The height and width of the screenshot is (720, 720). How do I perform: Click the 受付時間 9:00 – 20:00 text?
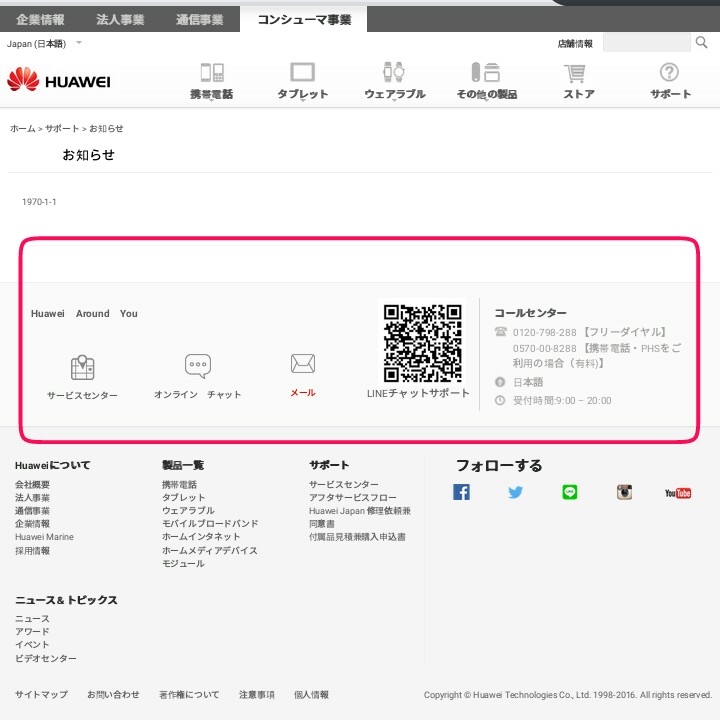562,401
